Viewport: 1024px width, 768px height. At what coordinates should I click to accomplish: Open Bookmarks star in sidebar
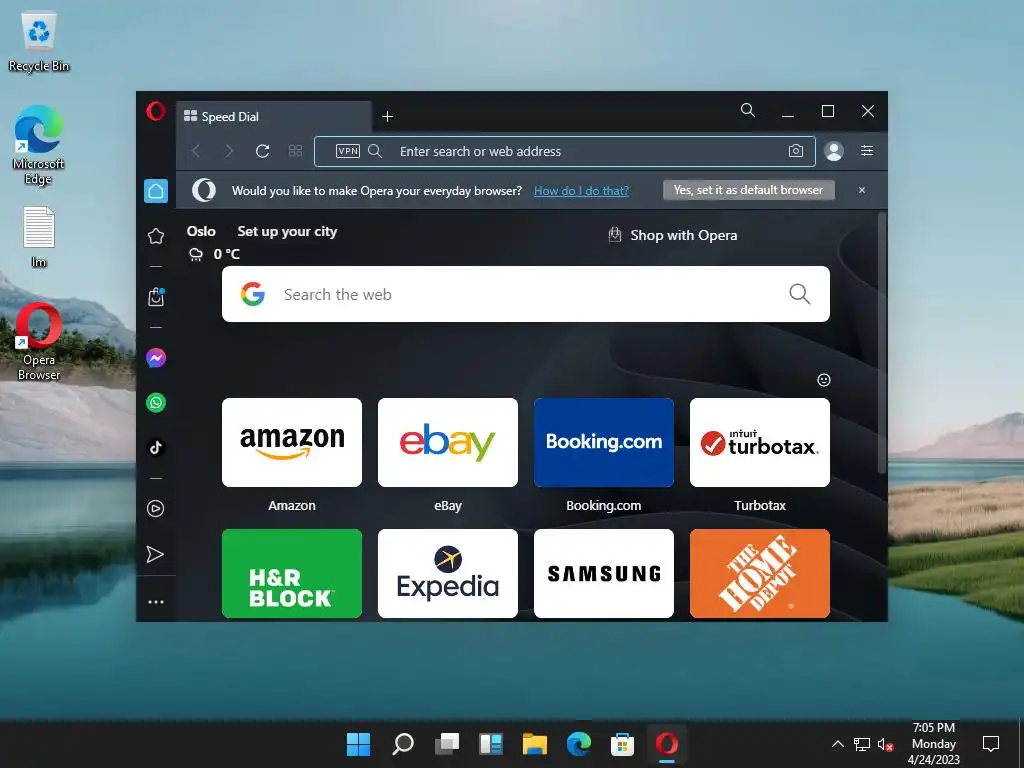point(156,236)
